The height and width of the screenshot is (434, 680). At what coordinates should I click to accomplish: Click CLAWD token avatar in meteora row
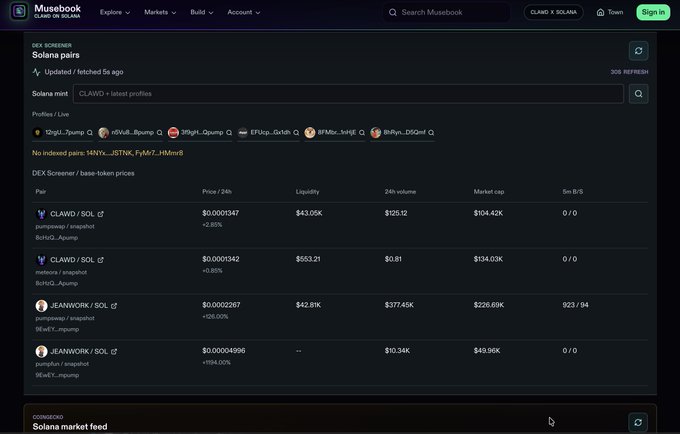pos(41,260)
